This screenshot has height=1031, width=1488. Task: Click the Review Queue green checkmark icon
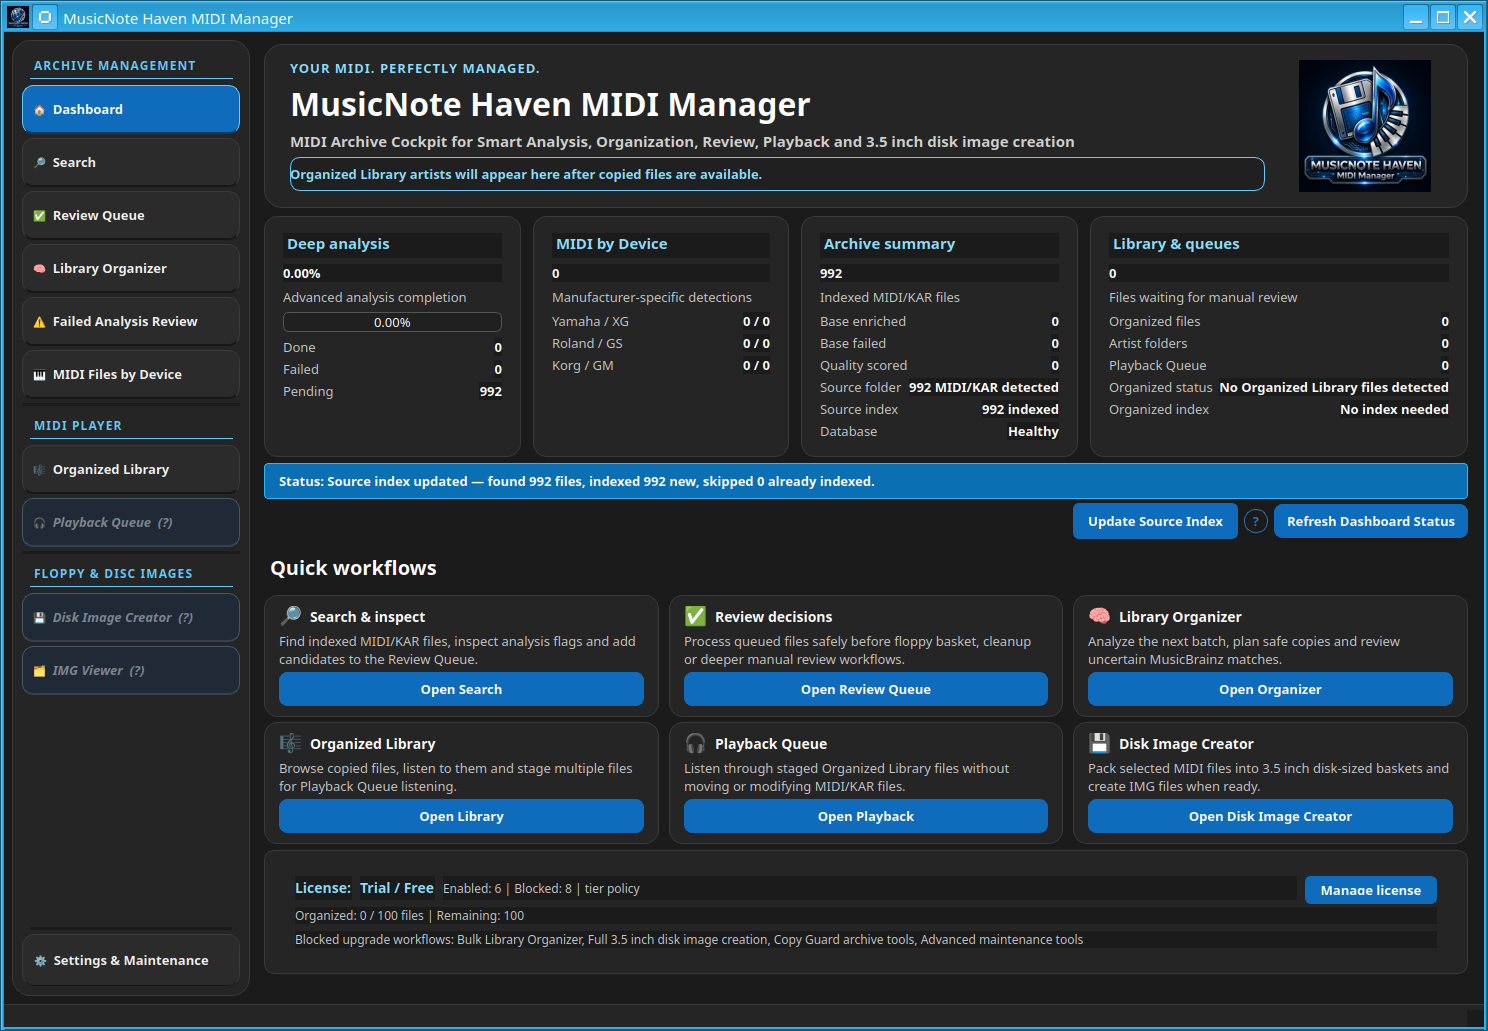(x=40, y=215)
